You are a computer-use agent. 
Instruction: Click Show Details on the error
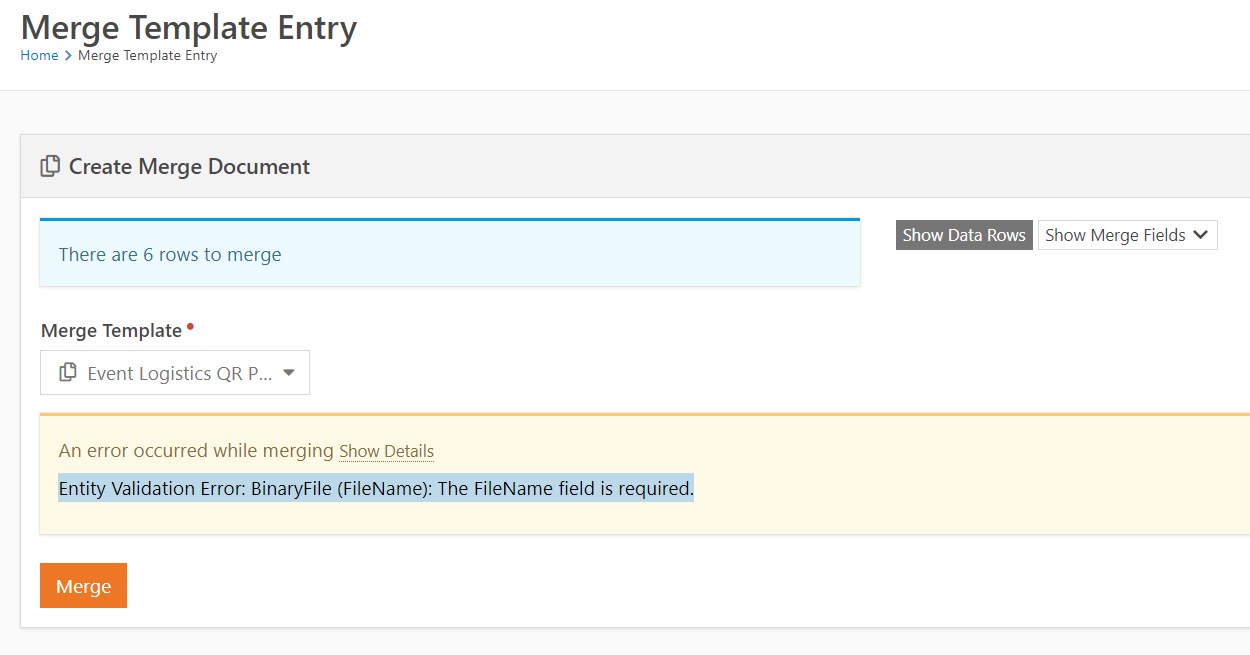coord(386,451)
